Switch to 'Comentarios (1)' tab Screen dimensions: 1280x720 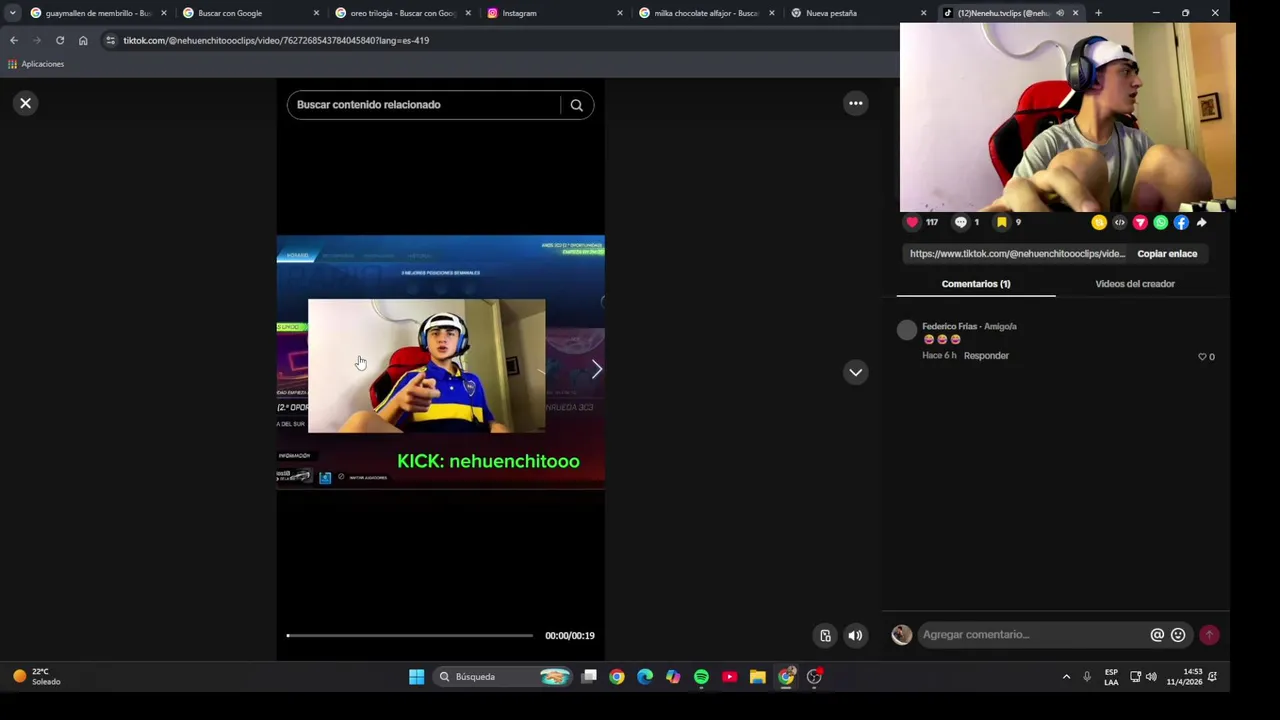pos(976,284)
